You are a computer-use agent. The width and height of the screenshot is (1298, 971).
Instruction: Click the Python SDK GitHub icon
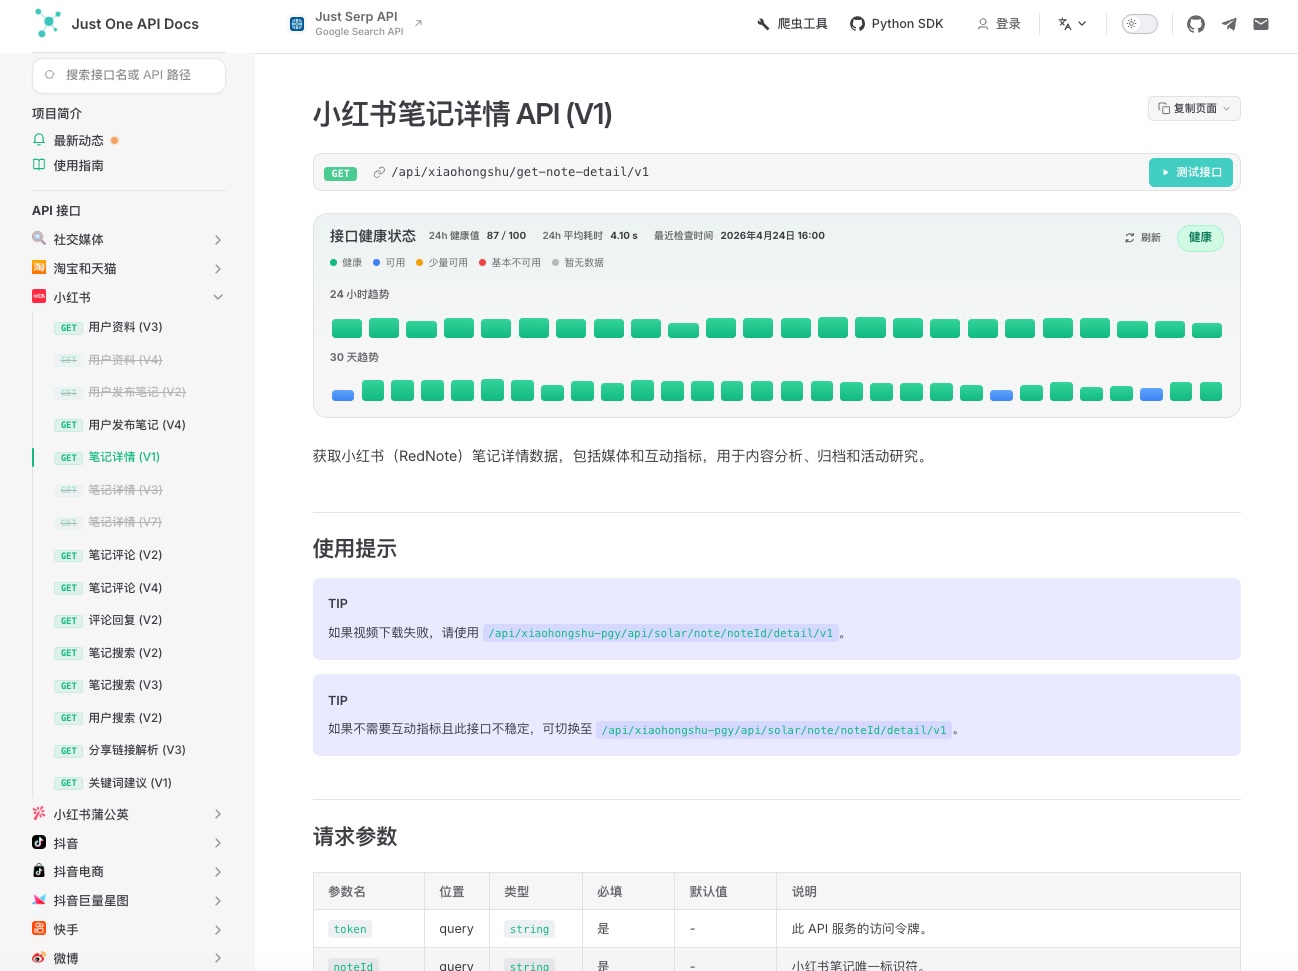pyautogui.click(x=857, y=24)
